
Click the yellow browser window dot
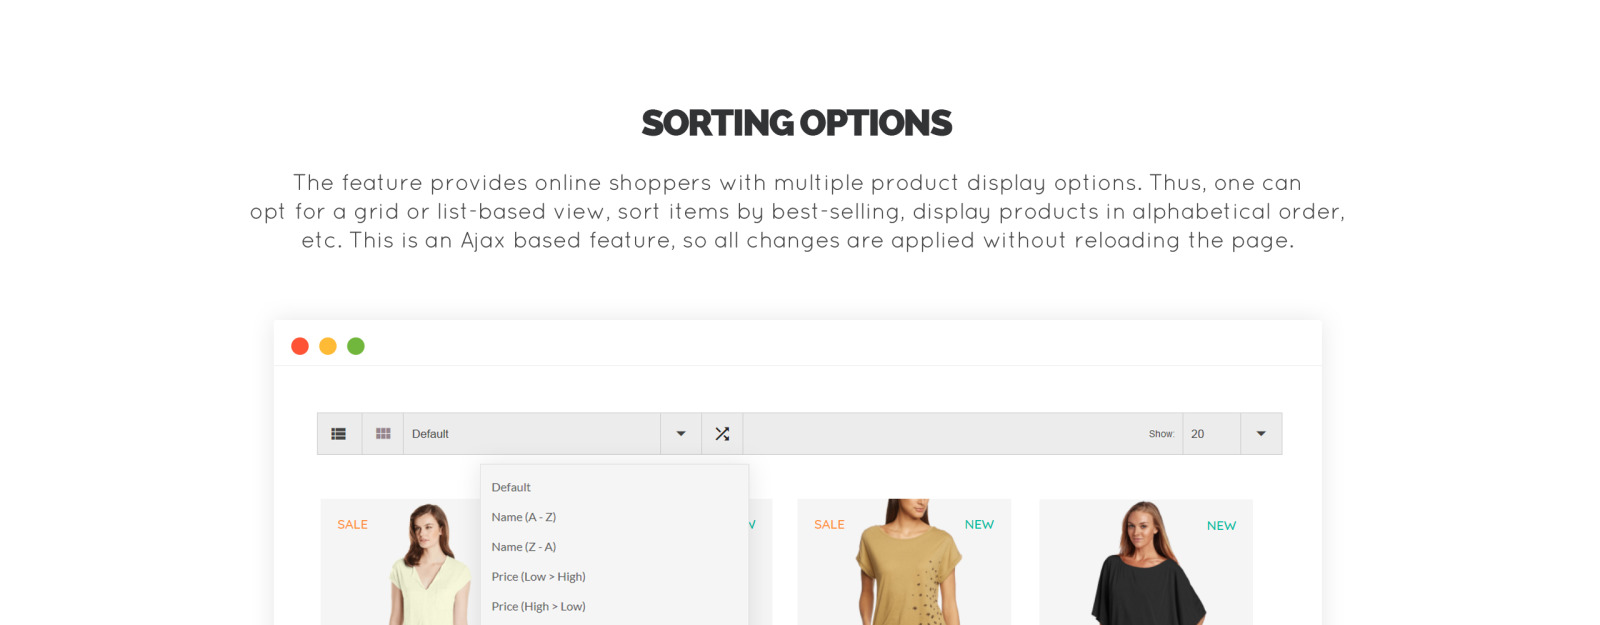[x=328, y=345]
